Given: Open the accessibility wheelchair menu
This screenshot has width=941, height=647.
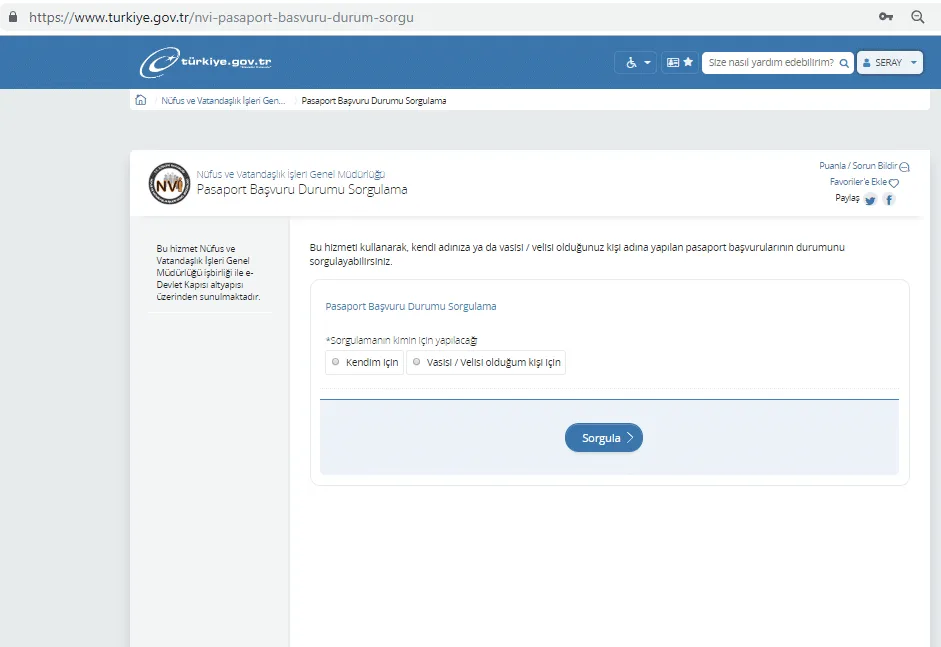Looking at the screenshot, I should [x=636, y=62].
